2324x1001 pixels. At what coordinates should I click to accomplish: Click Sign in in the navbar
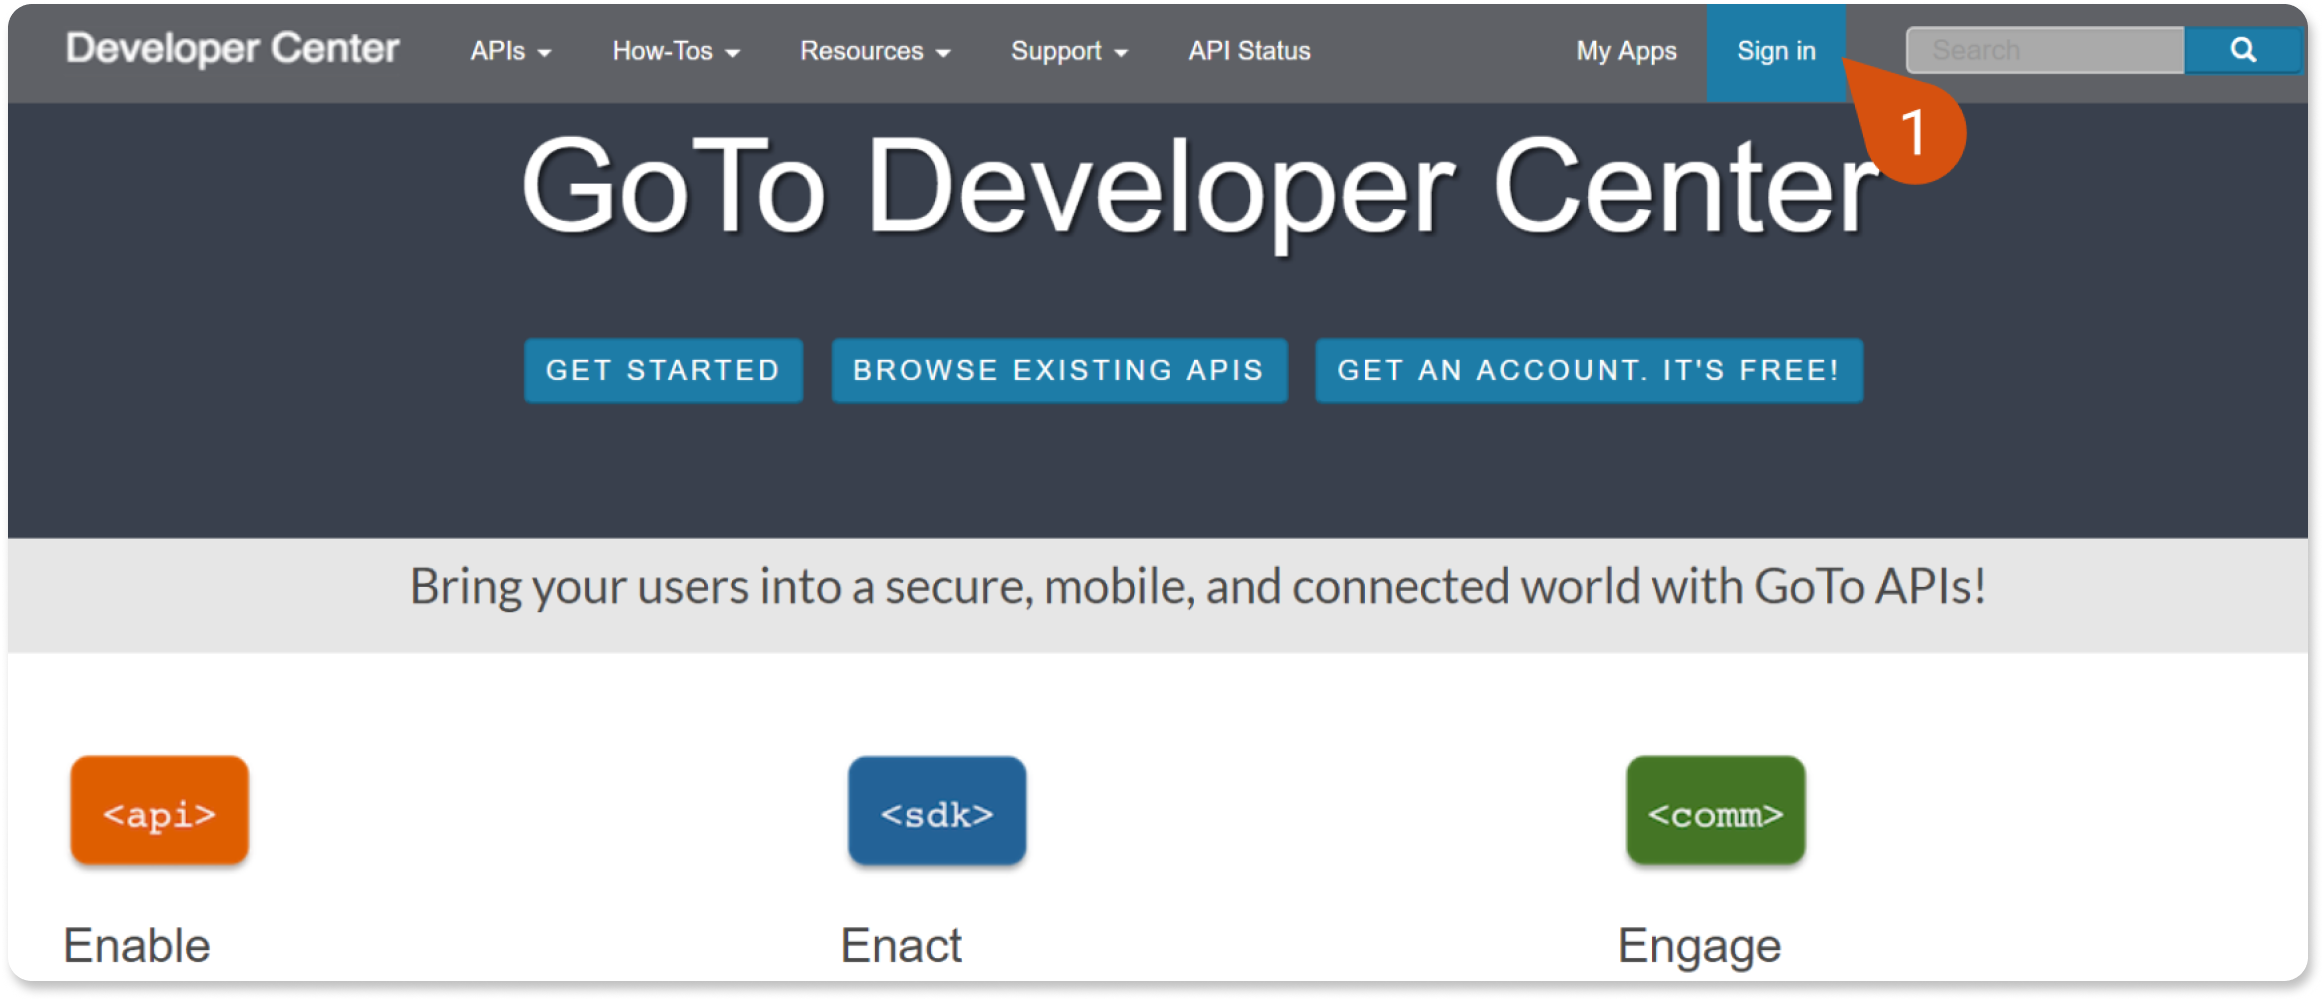(x=1776, y=51)
